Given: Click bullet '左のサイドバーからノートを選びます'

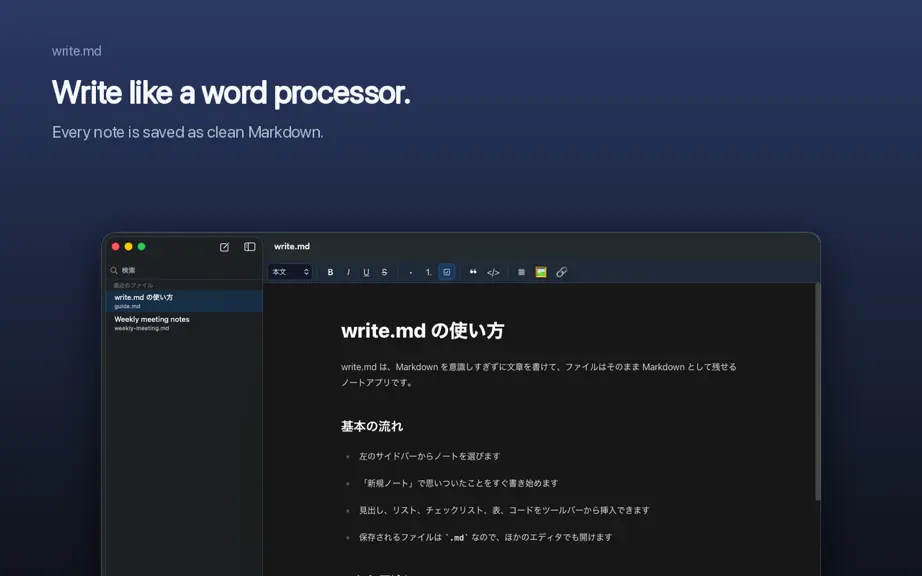Looking at the screenshot, I should (429, 456).
